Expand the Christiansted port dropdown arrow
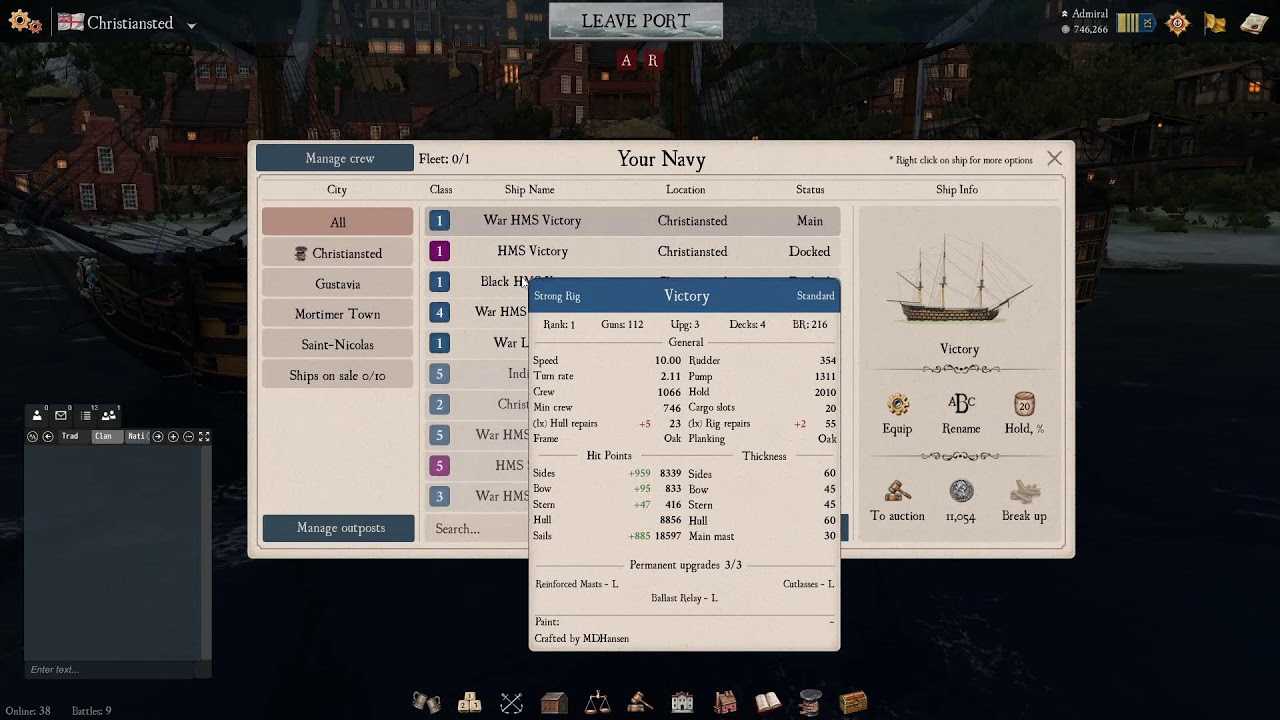1280x720 pixels. click(191, 25)
